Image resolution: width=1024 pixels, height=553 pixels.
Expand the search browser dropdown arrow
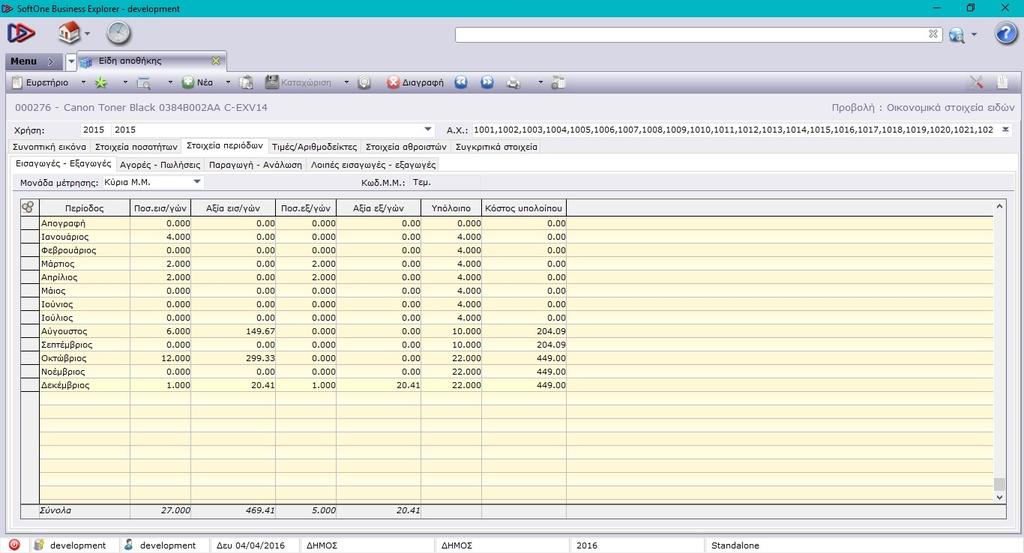click(x=170, y=83)
